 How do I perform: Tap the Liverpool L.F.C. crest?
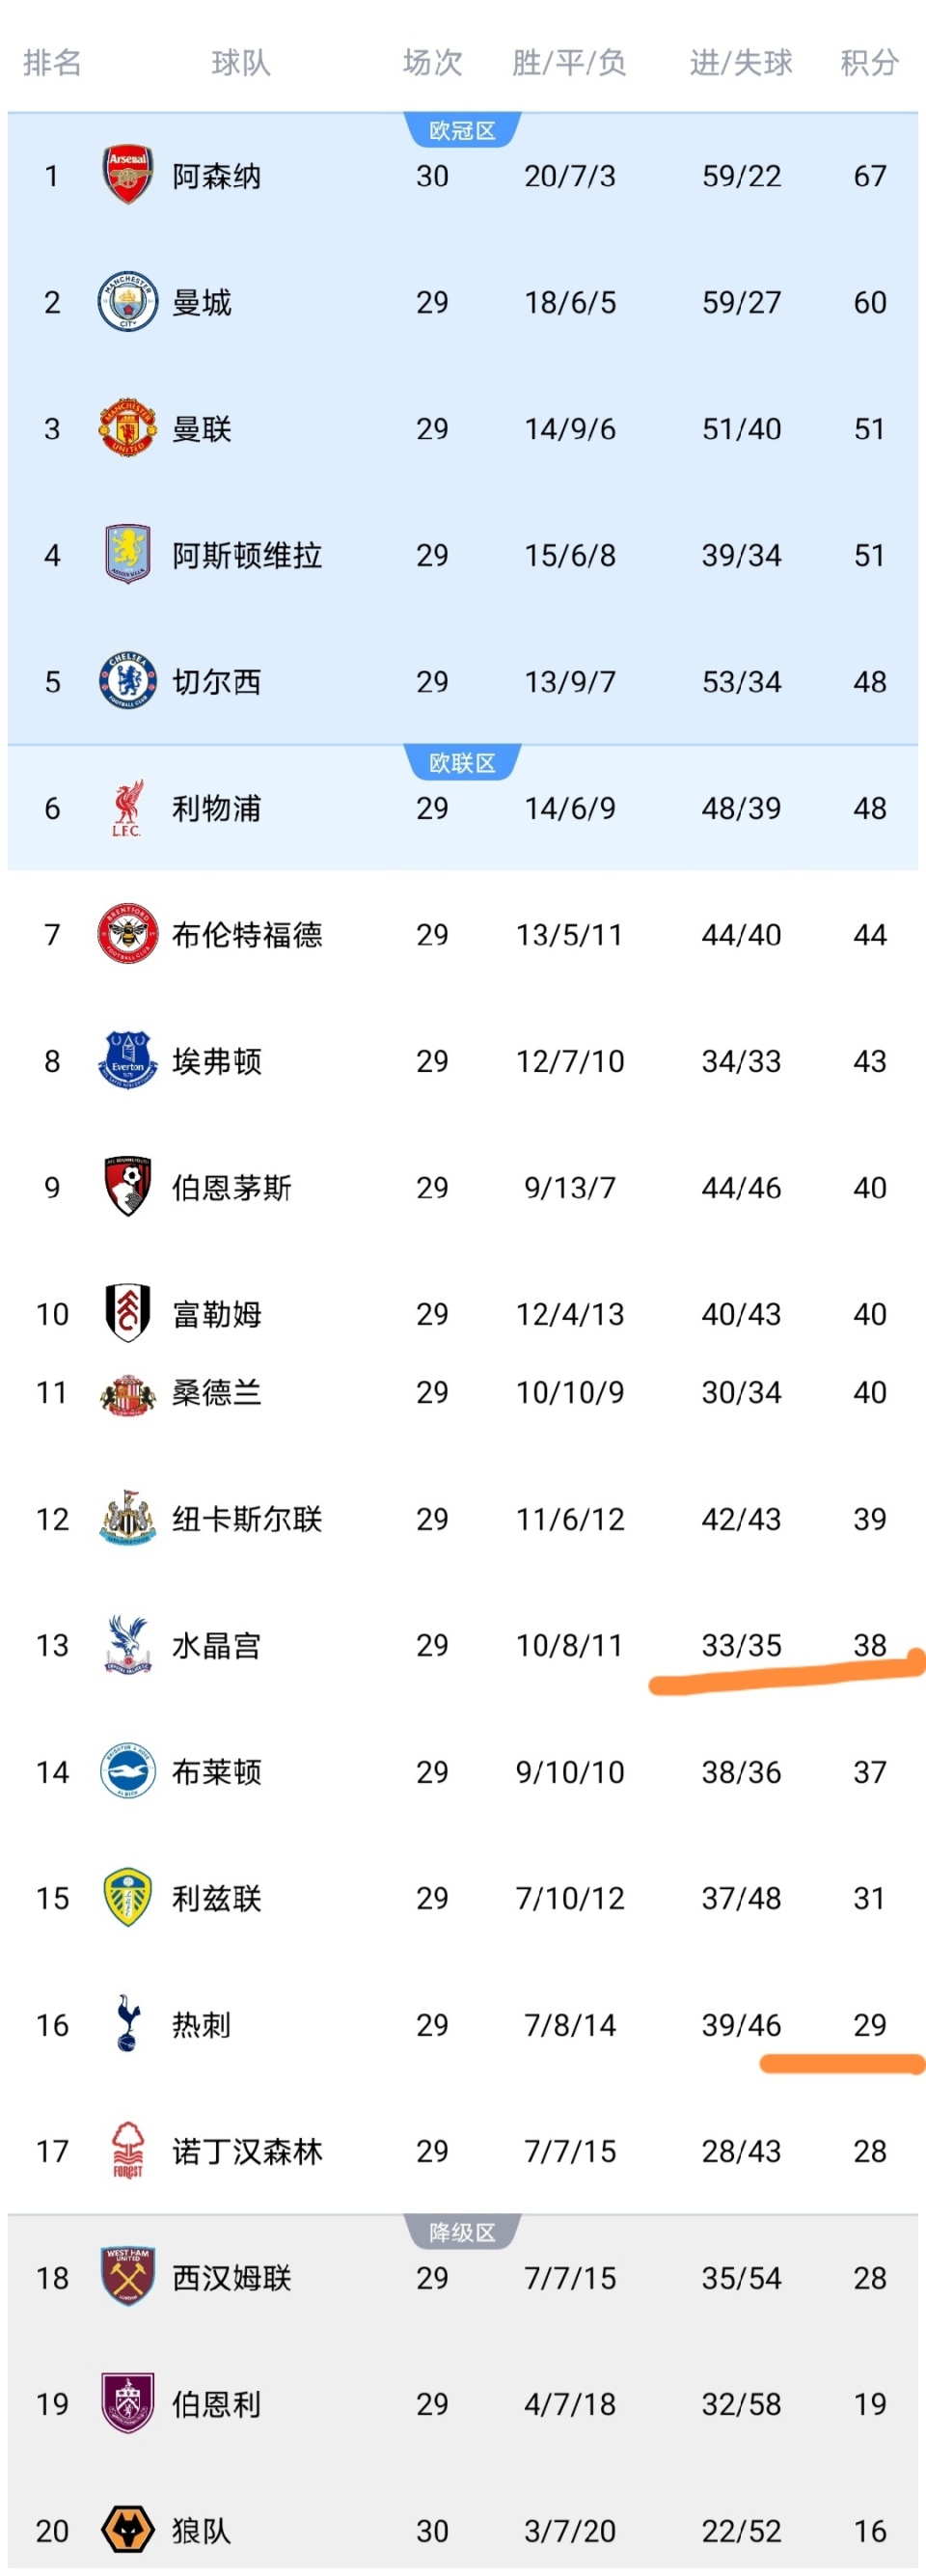pos(127,808)
